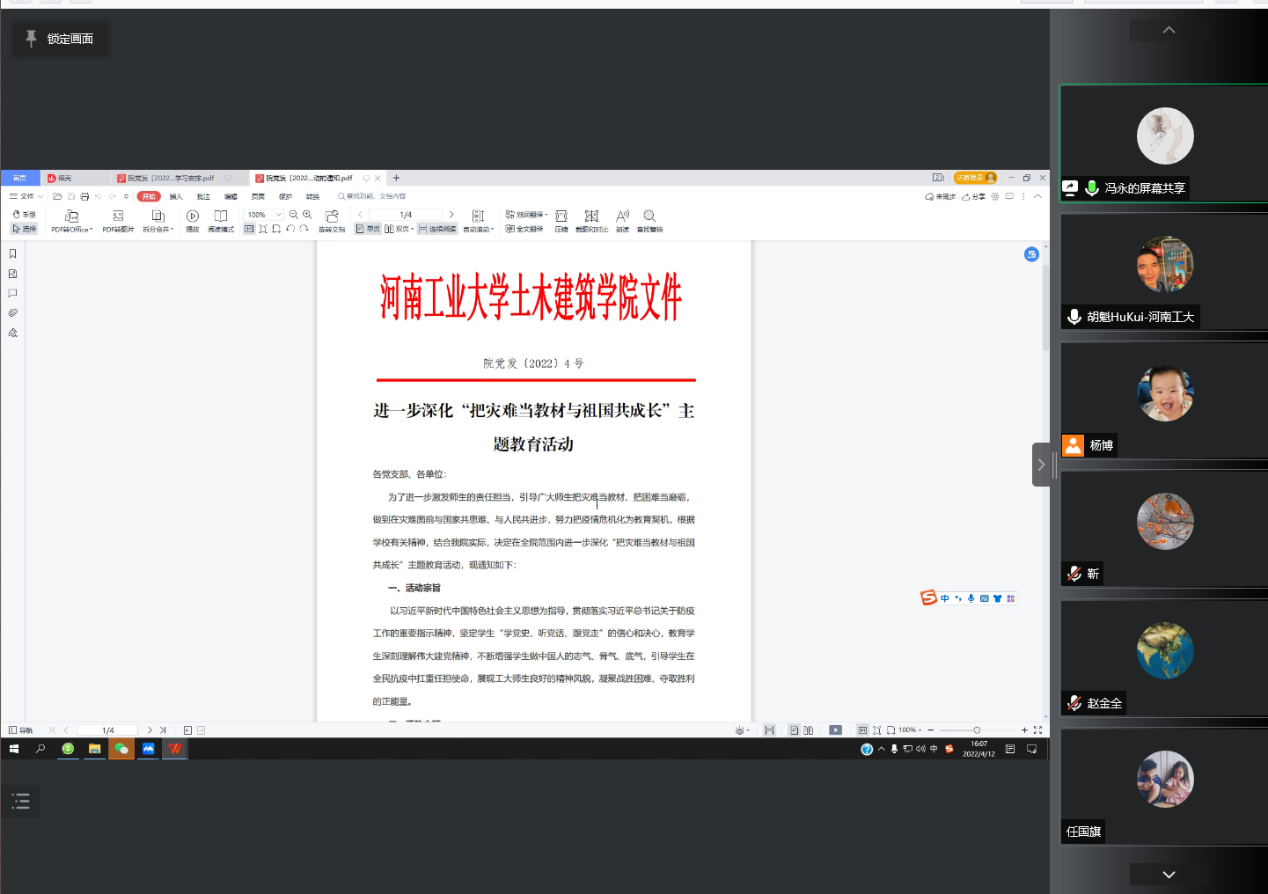
Task: Click the fullscreen icon in status bar
Action: pyautogui.click(x=1039, y=730)
